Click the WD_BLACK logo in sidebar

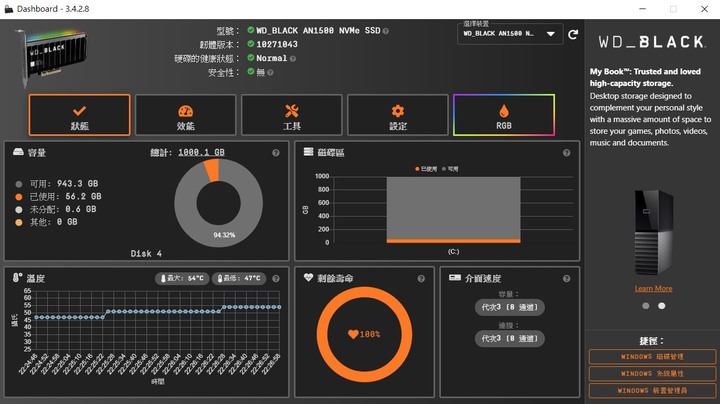tap(652, 42)
